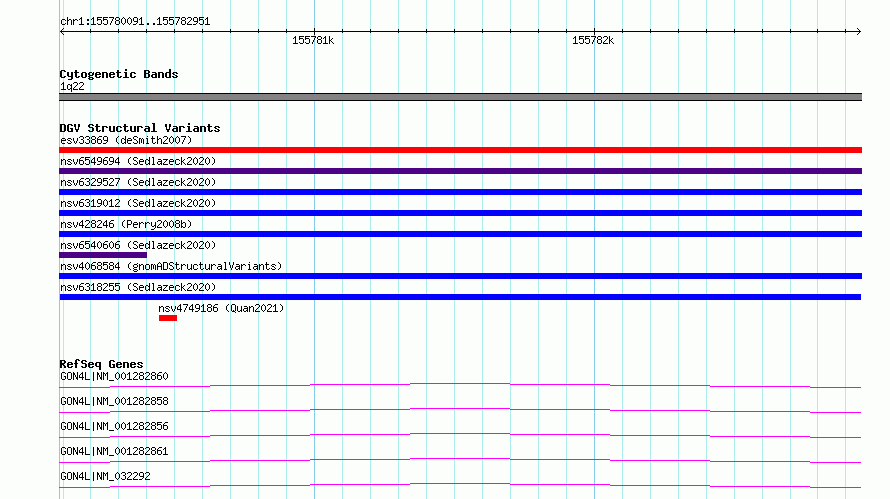The image size is (890, 499).
Task: Open GON4L|NM_001282856 transcript label
Action: pos(114,426)
